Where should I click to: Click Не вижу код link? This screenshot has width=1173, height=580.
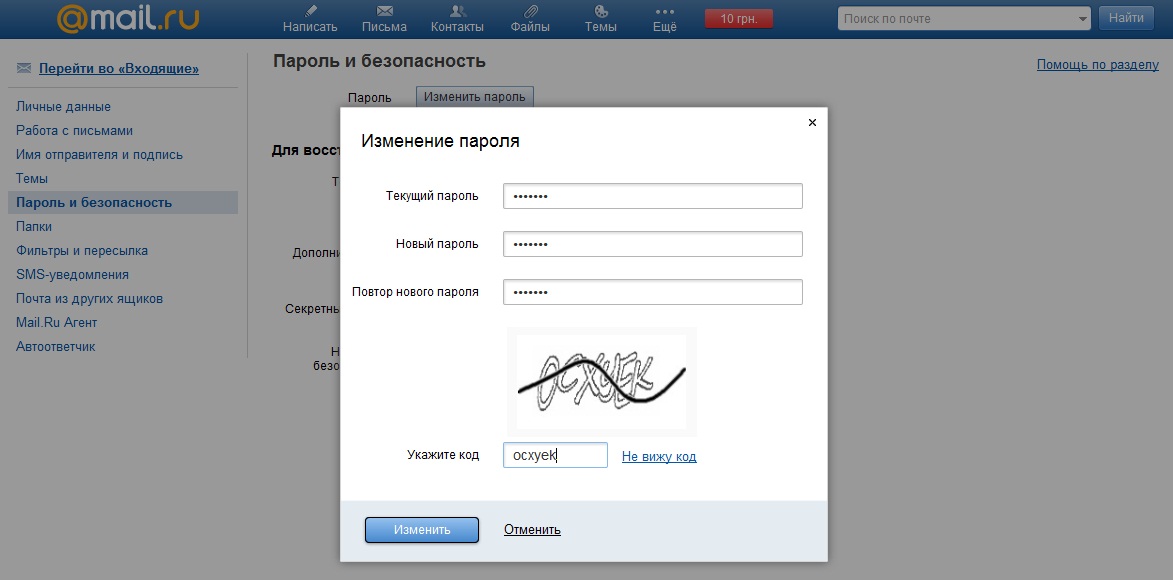coord(659,457)
